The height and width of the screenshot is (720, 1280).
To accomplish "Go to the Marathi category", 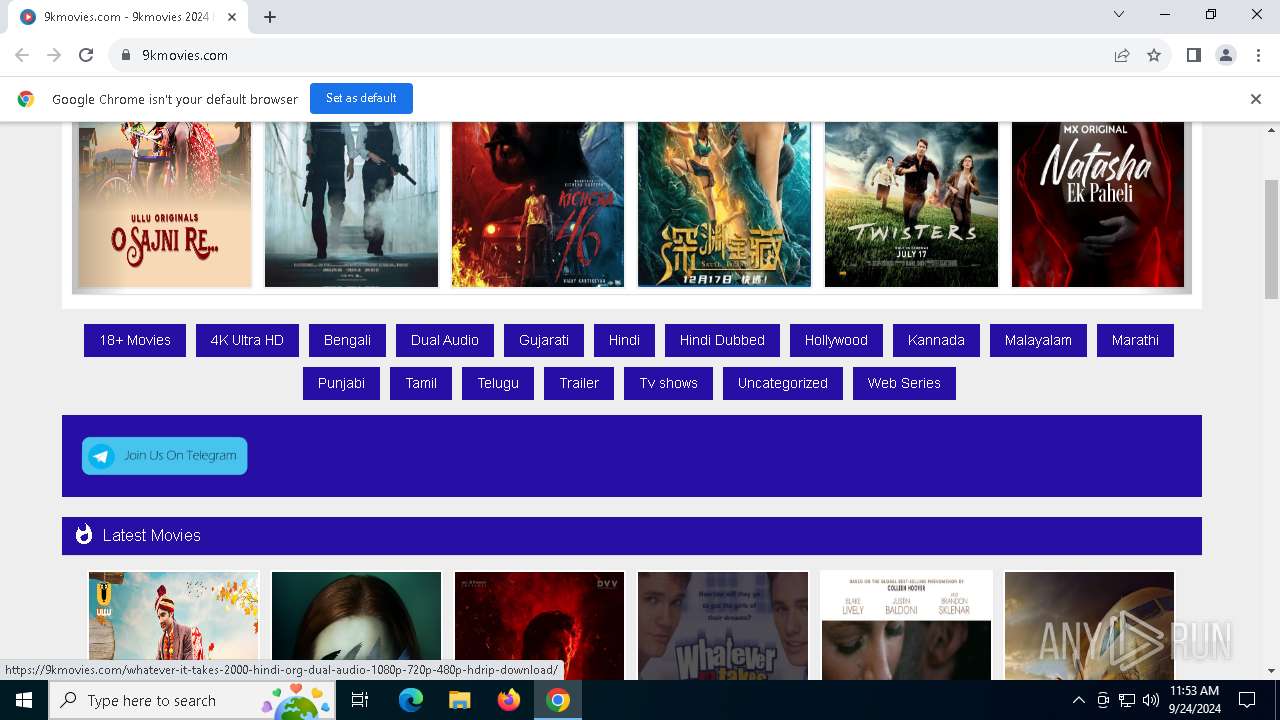I will click(1135, 340).
